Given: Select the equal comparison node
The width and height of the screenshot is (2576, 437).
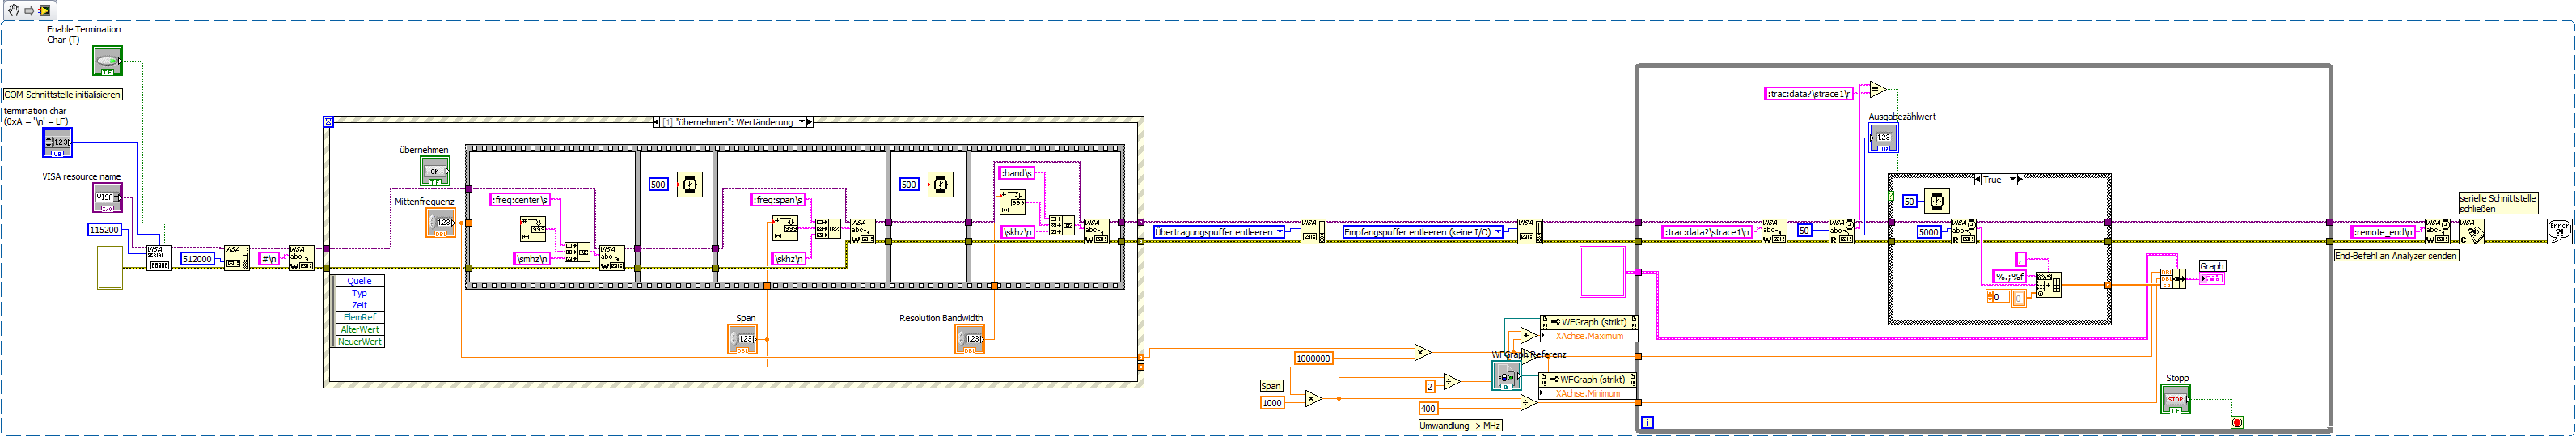Looking at the screenshot, I should [x=1877, y=90].
